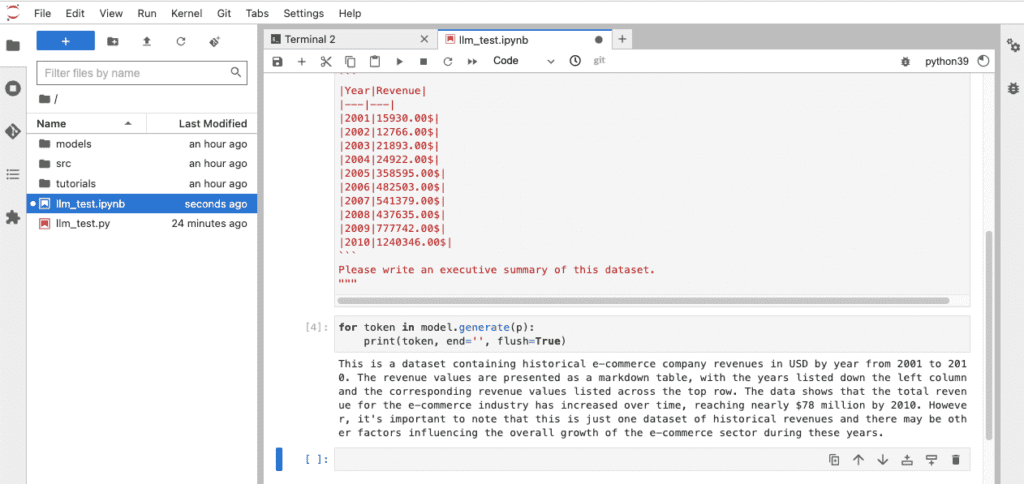Open the Edit menu
Image resolution: width=1024 pixels, height=484 pixels.
pos(75,13)
